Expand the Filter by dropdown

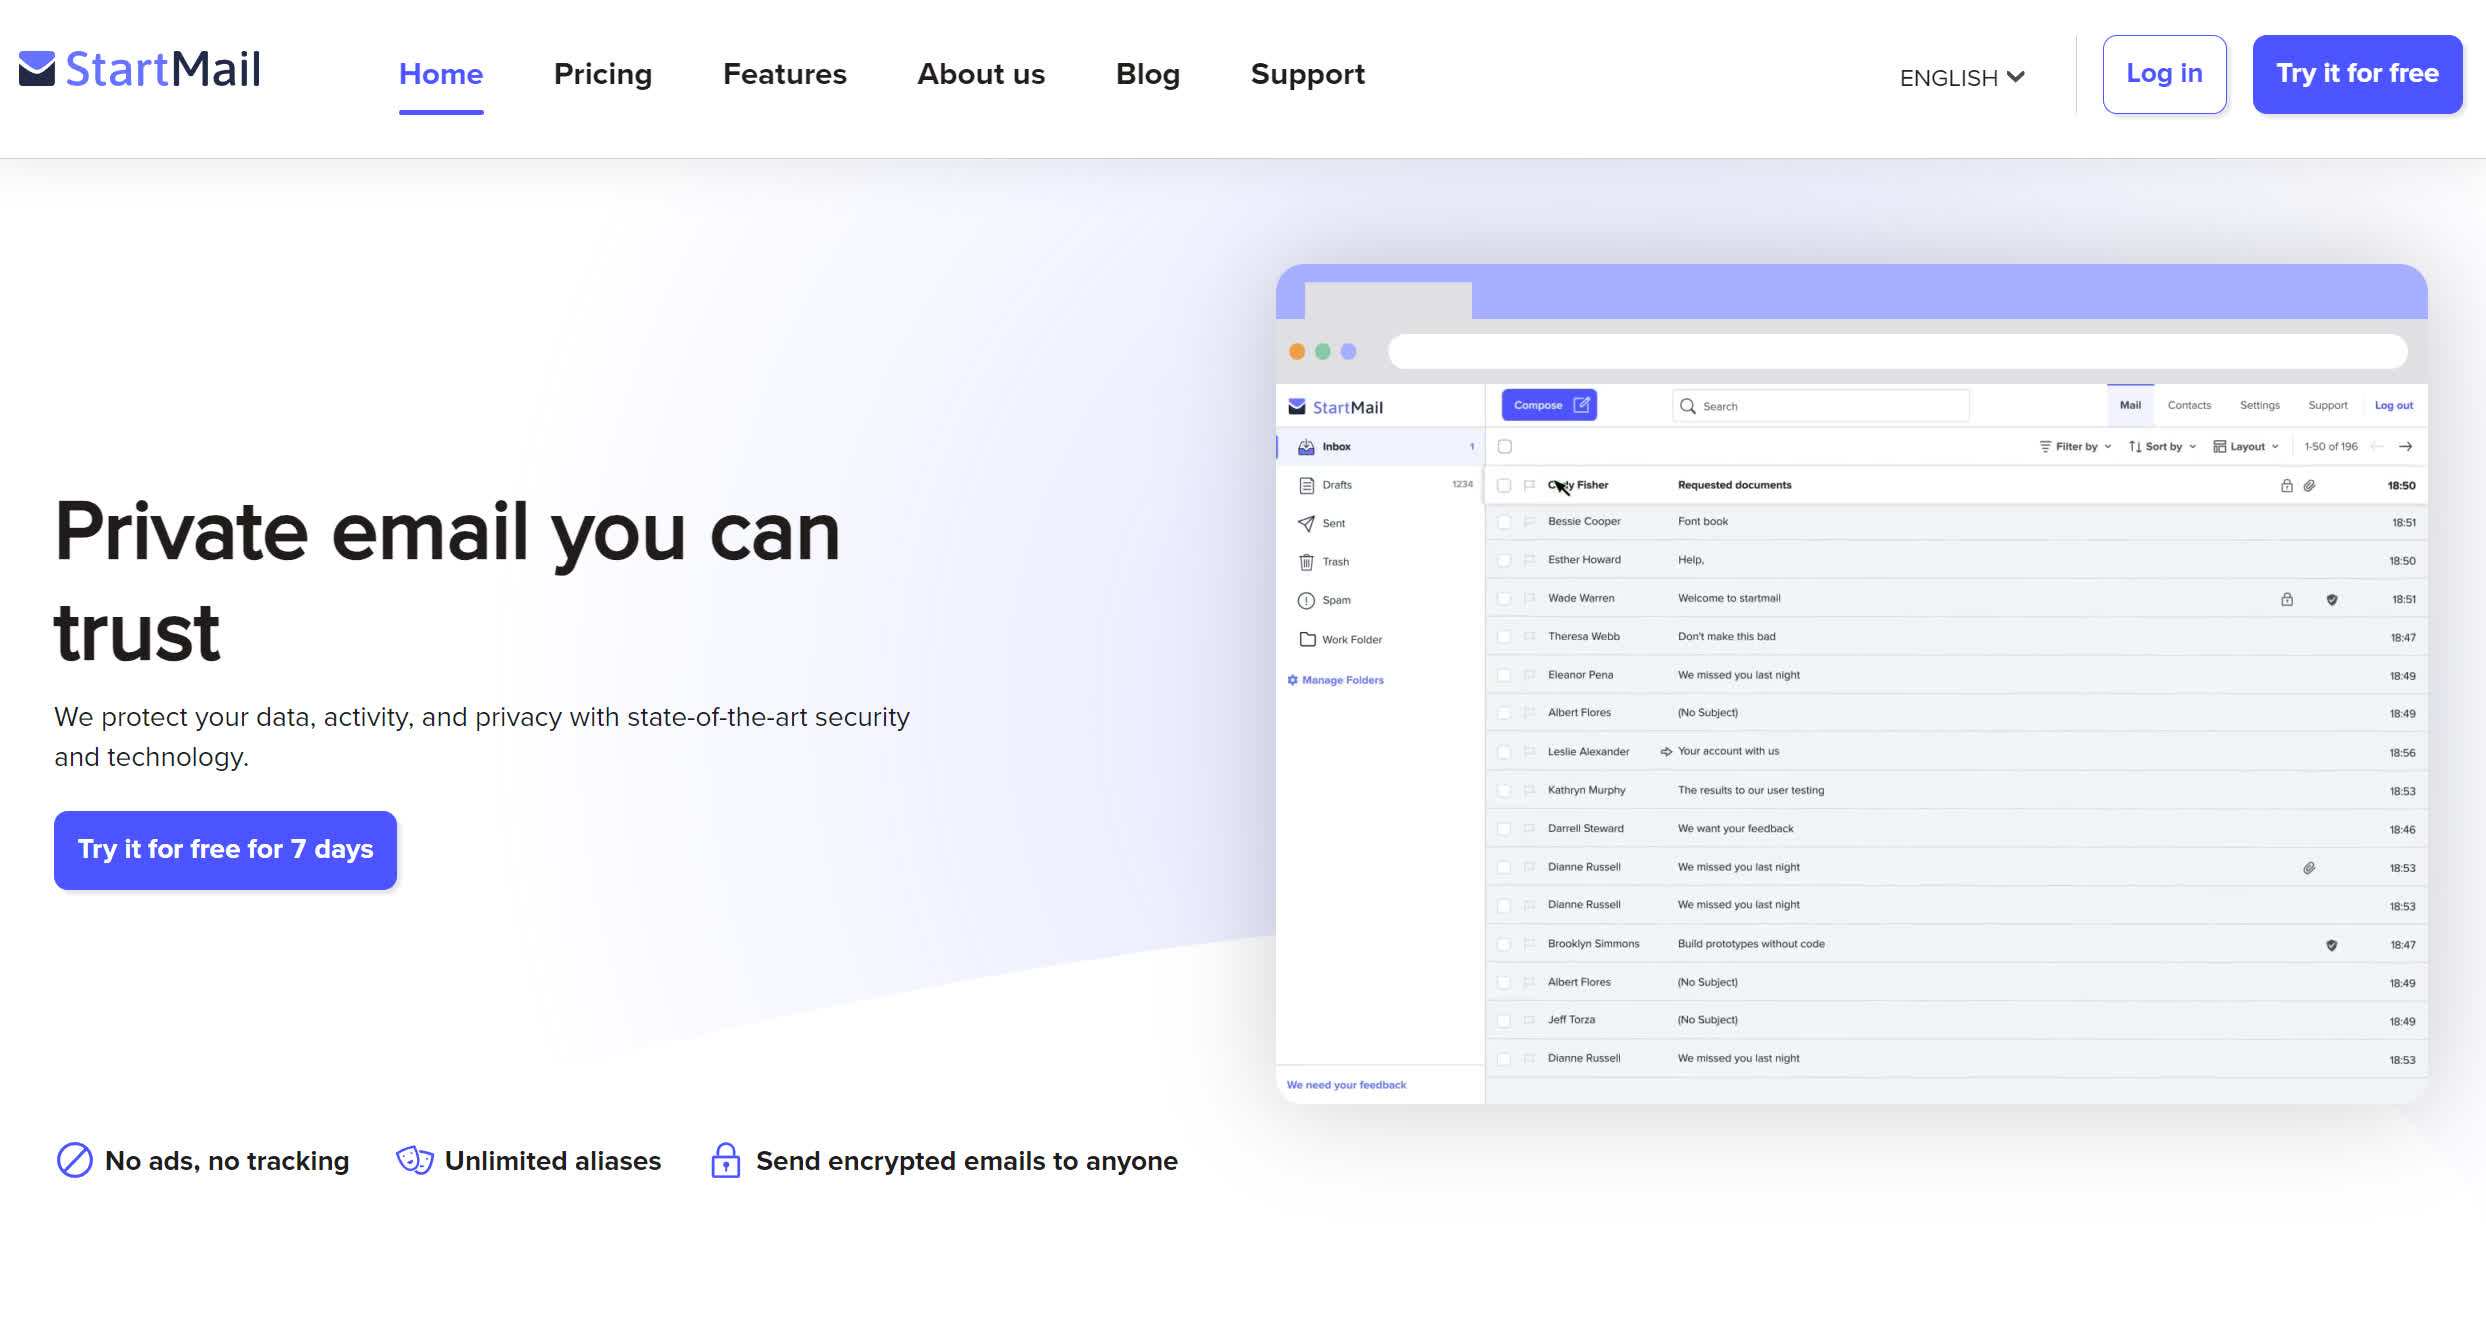2076,447
